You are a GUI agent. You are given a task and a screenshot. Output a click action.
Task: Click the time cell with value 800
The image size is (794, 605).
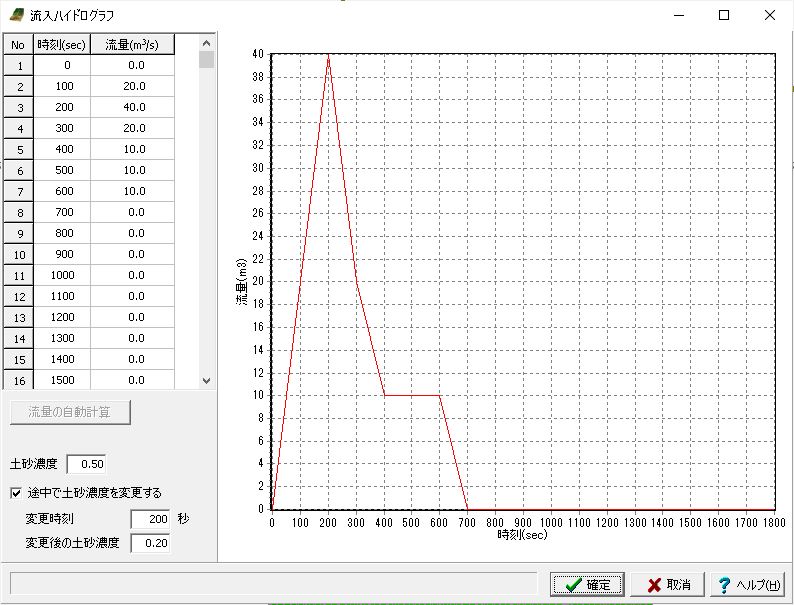[62, 233]
